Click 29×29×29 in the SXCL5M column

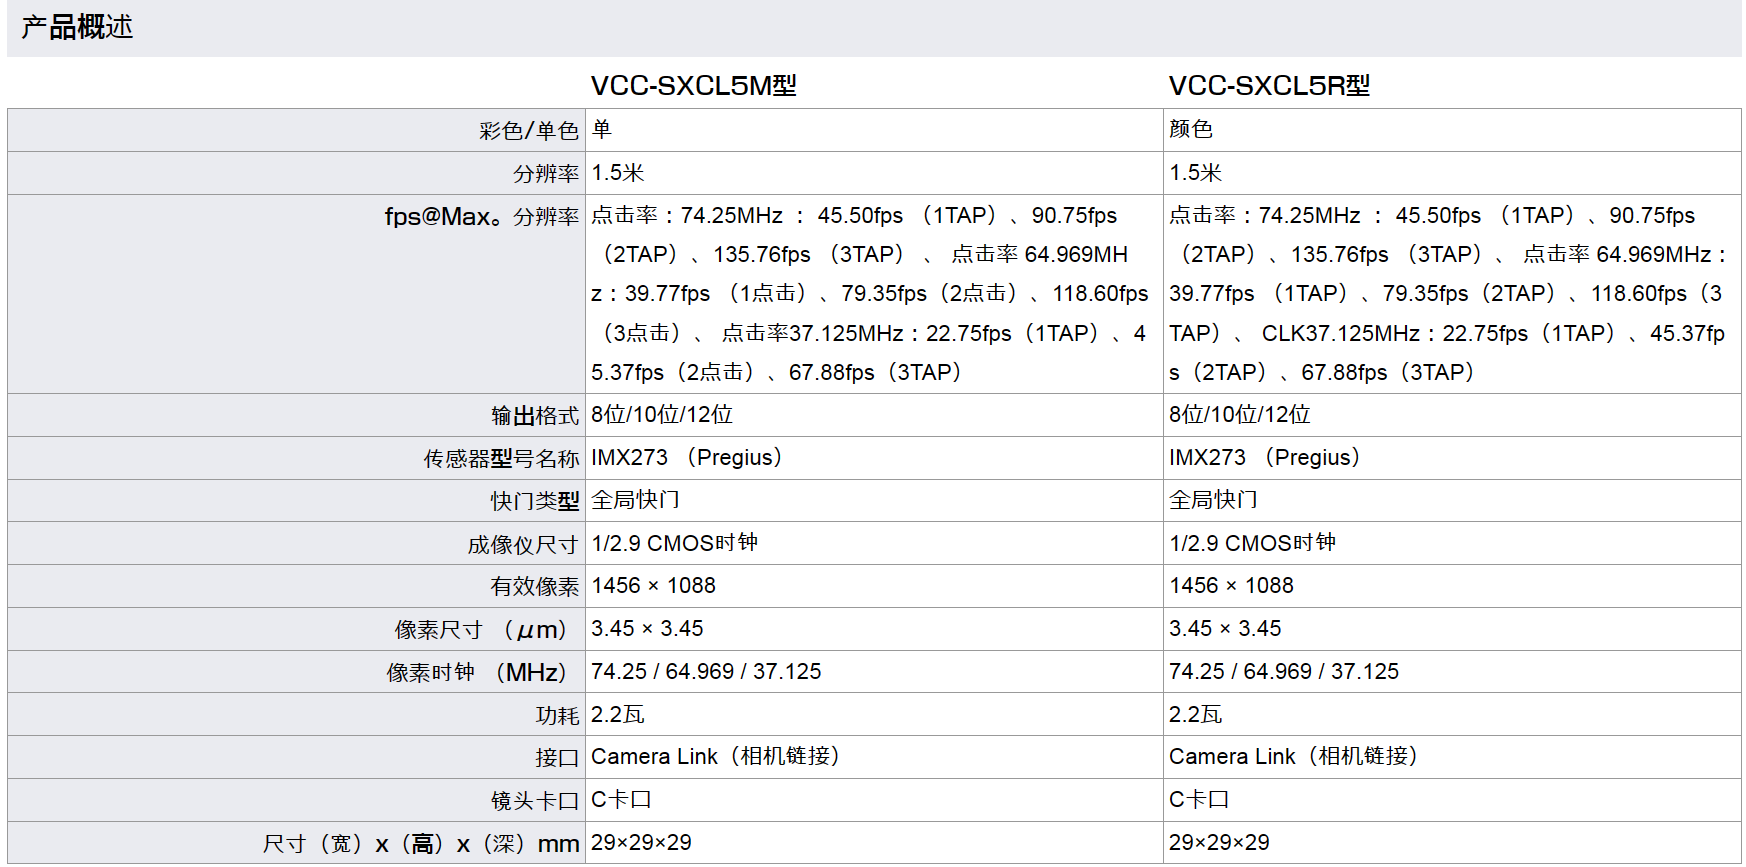pyautogui.click(x=642, y=843)
